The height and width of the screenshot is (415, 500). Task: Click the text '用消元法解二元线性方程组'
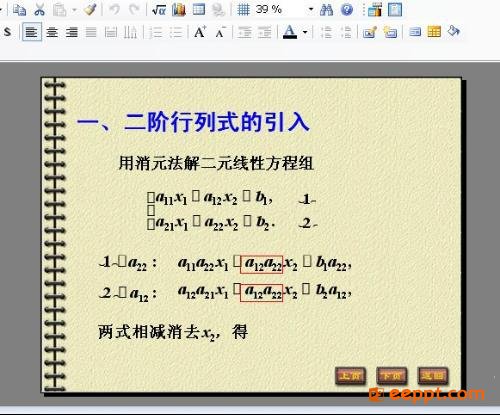tap(216, 163)
